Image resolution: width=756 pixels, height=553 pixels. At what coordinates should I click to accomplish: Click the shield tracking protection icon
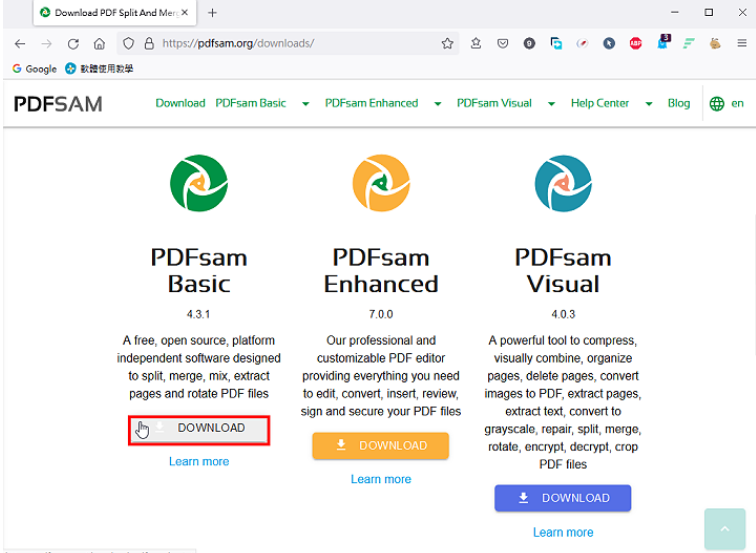click(128, 43)
